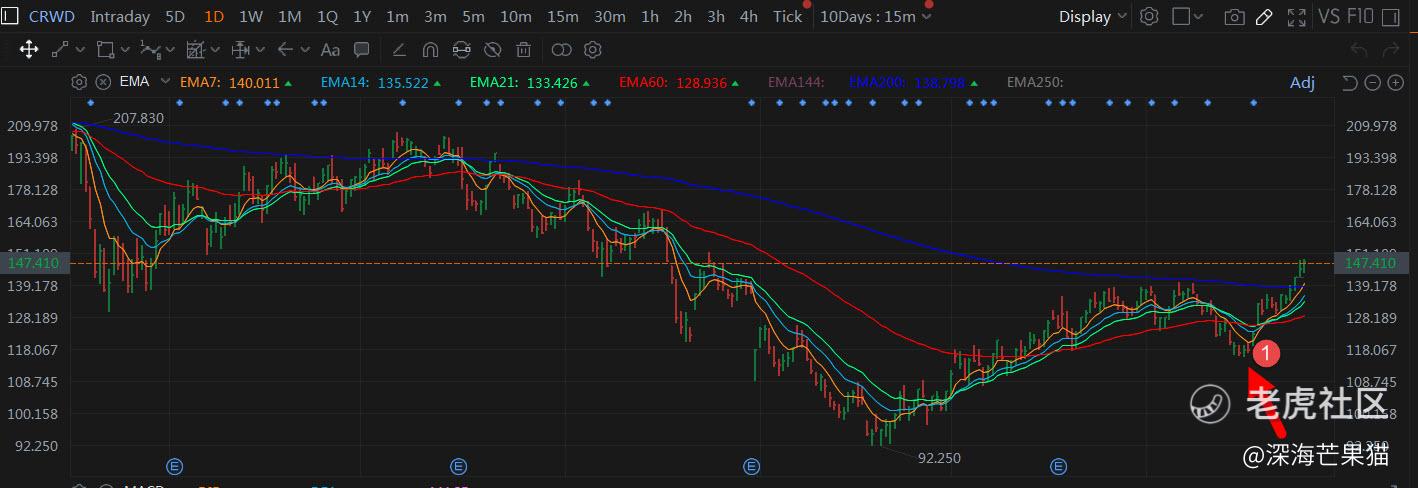Select the 1D timeframe tab
This screenshot has width=1418, height=488.
coord(214,16)
